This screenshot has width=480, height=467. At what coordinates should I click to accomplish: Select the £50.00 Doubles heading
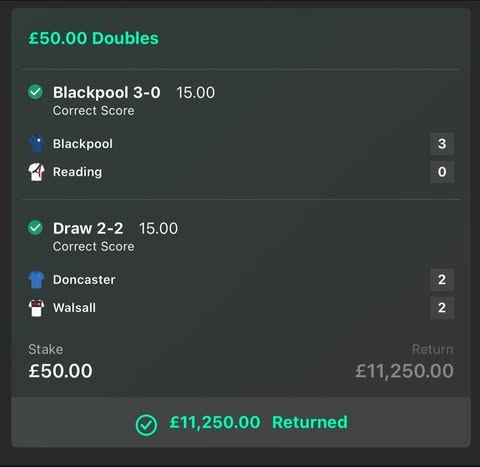[x=94, y=38]
